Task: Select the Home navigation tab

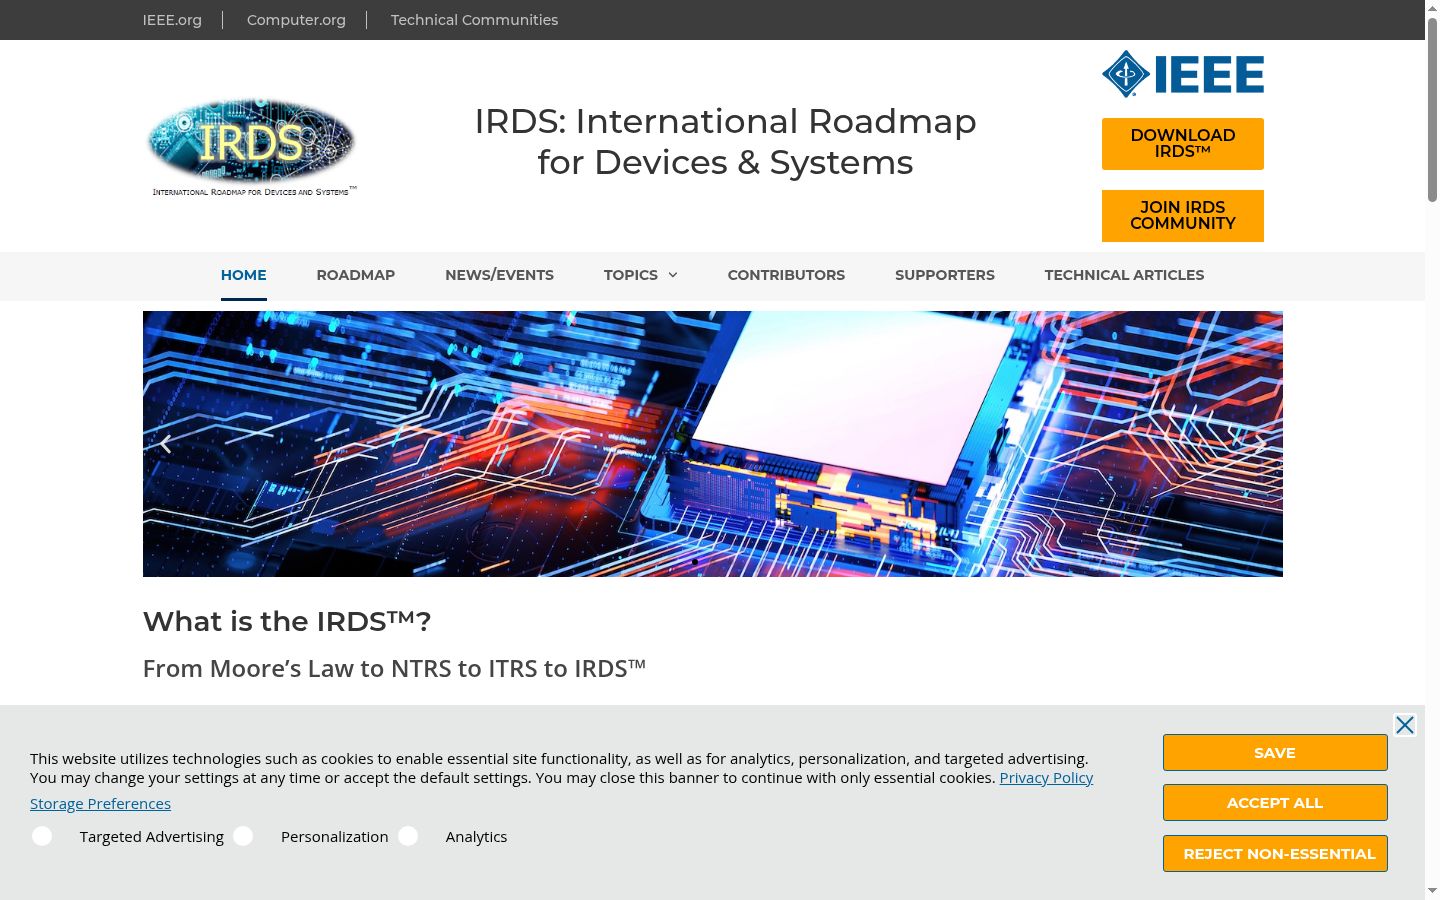Action: (x=244, y=275)
